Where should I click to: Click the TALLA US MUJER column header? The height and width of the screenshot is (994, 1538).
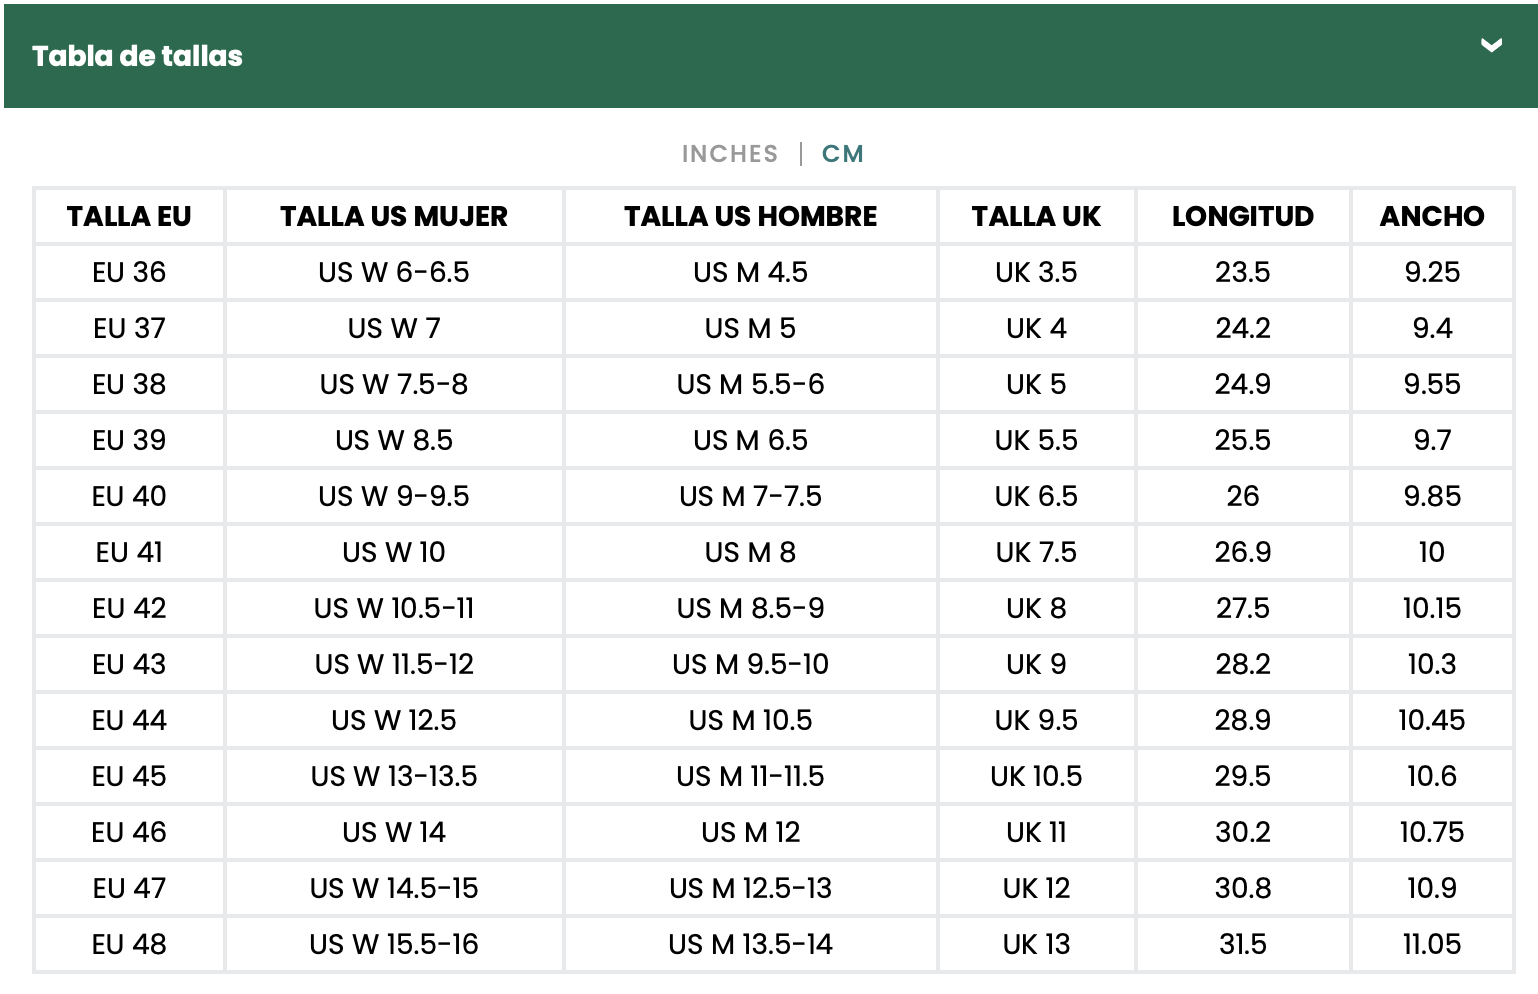click(394, 216)
